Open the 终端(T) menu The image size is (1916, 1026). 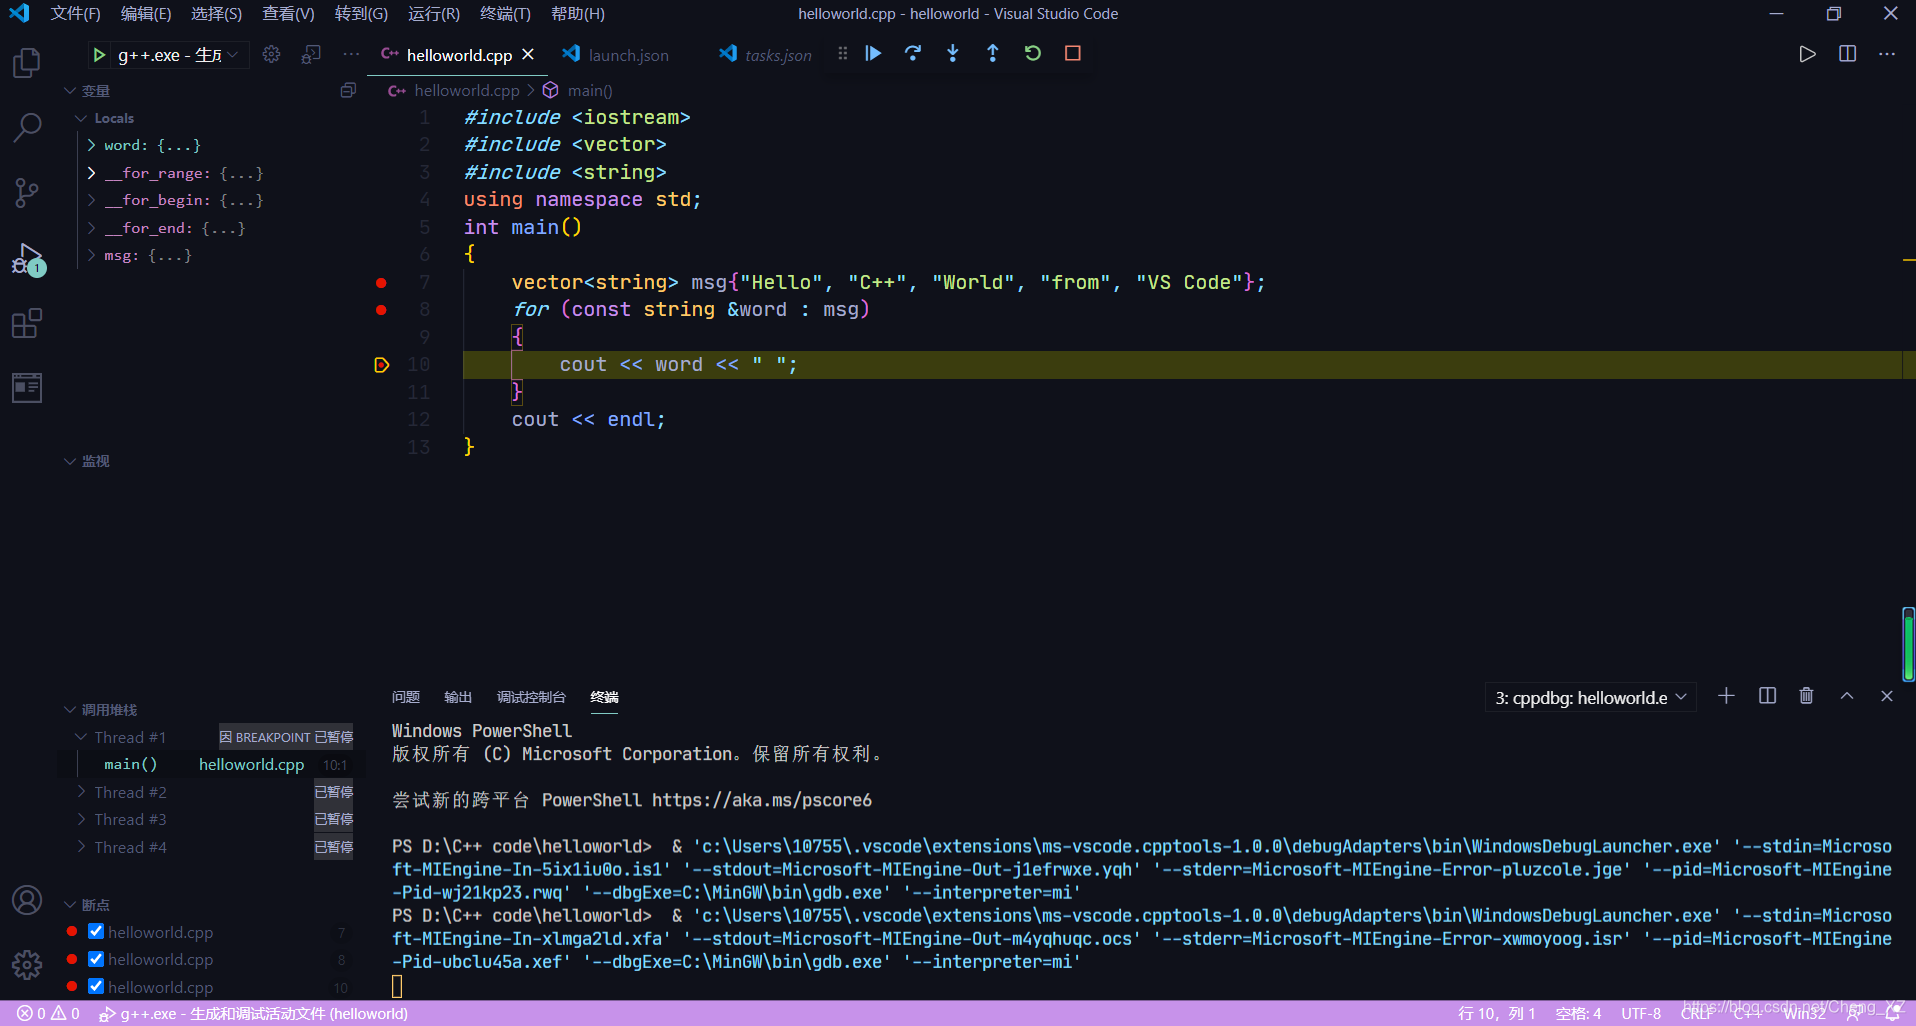pyautogui.click(x=505, y=14)
